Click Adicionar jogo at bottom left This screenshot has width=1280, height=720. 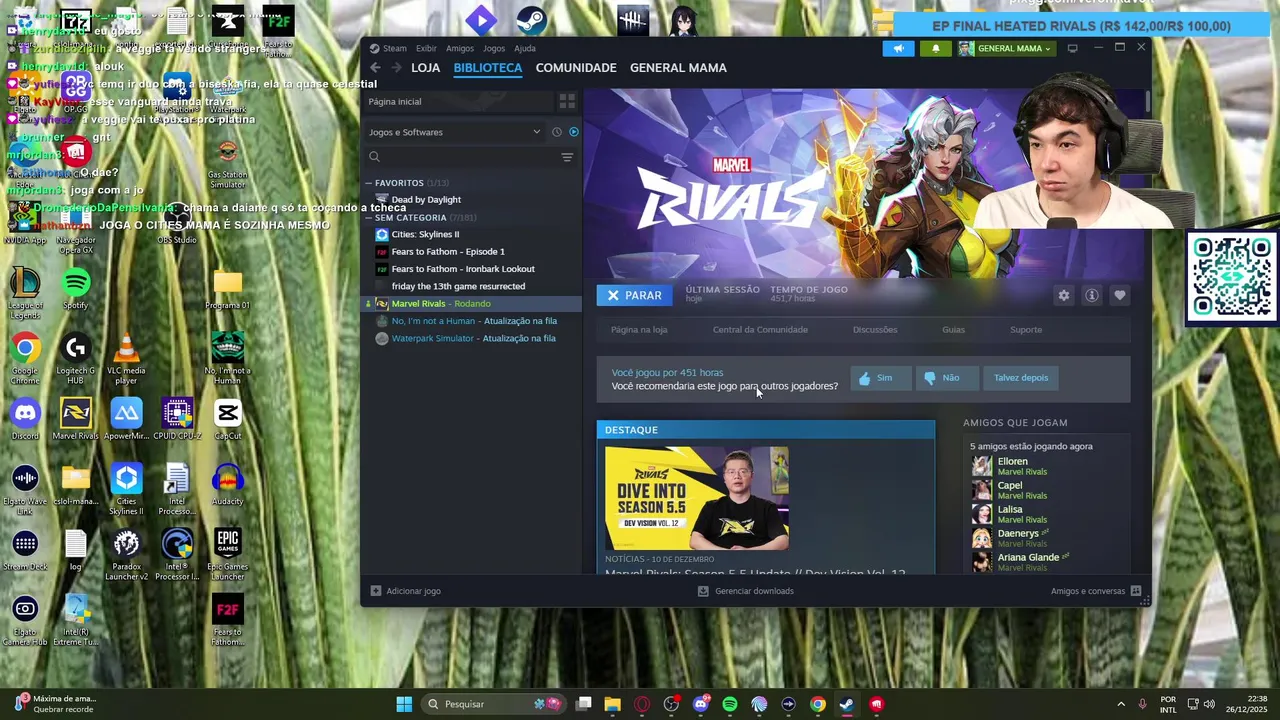coord(405,591)
